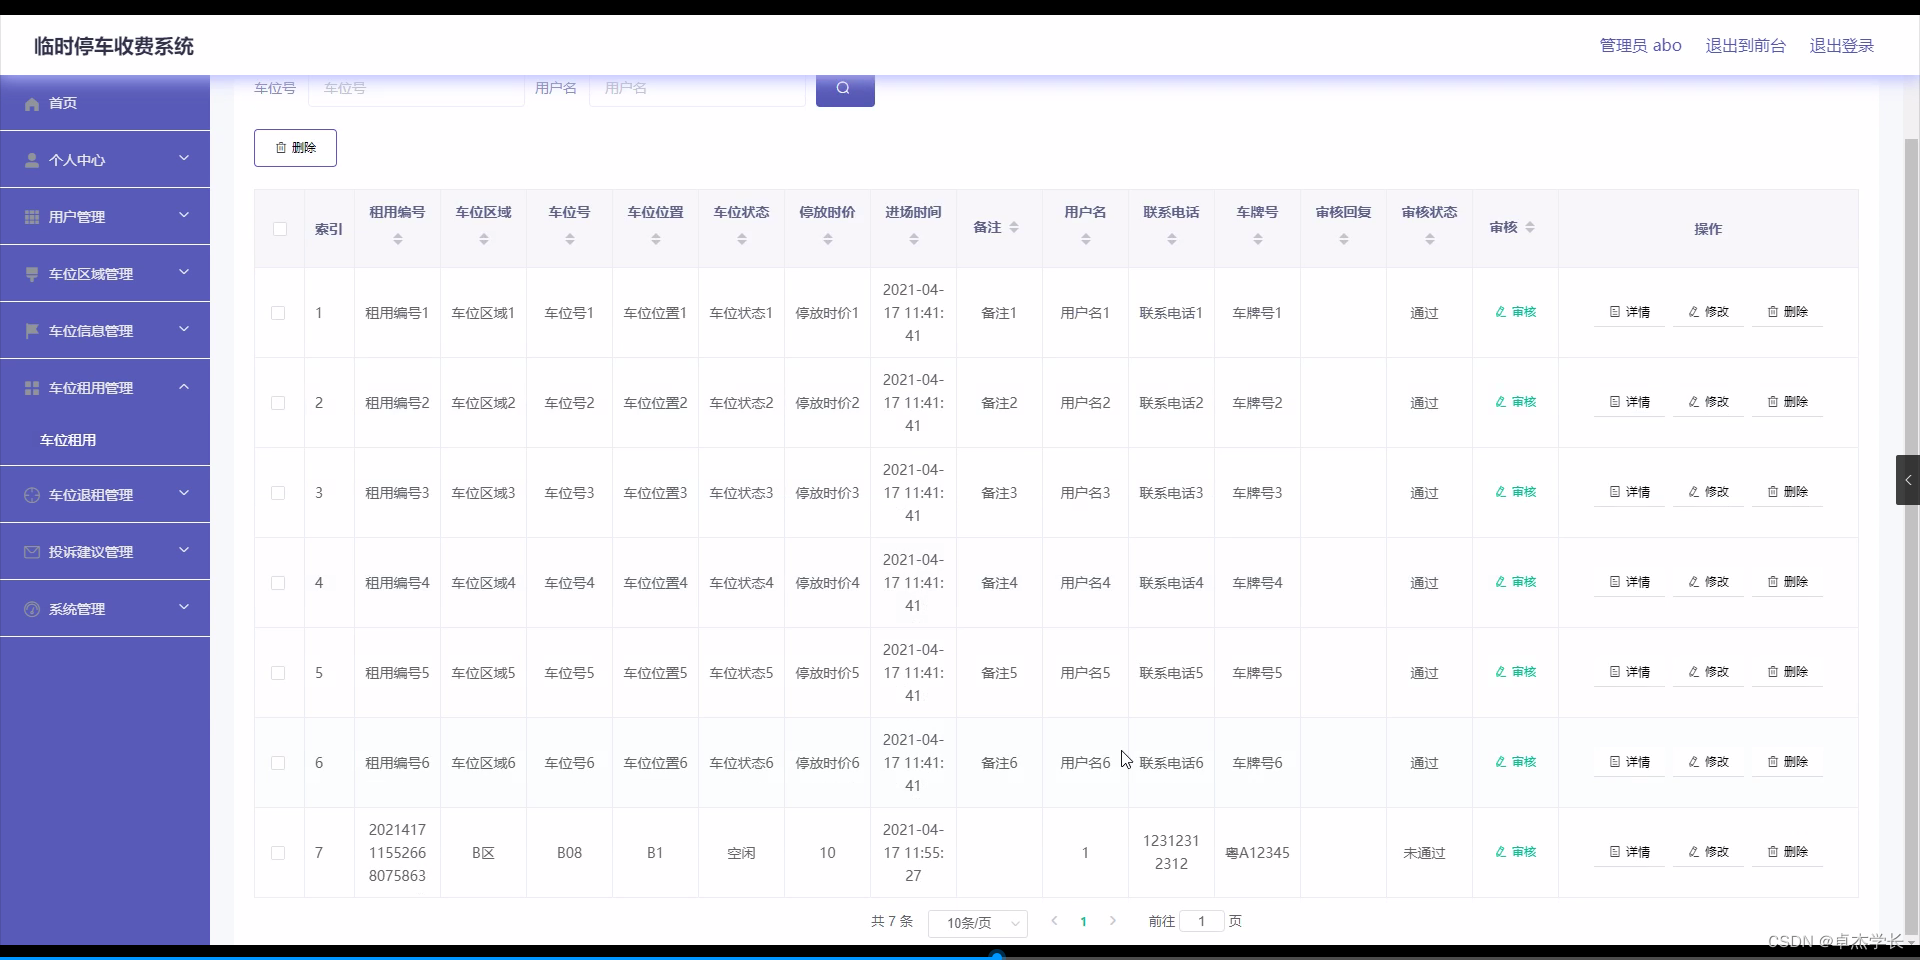Click the icon beside 系统管理
The image size is (1920, 960).
tap(32, 609)
